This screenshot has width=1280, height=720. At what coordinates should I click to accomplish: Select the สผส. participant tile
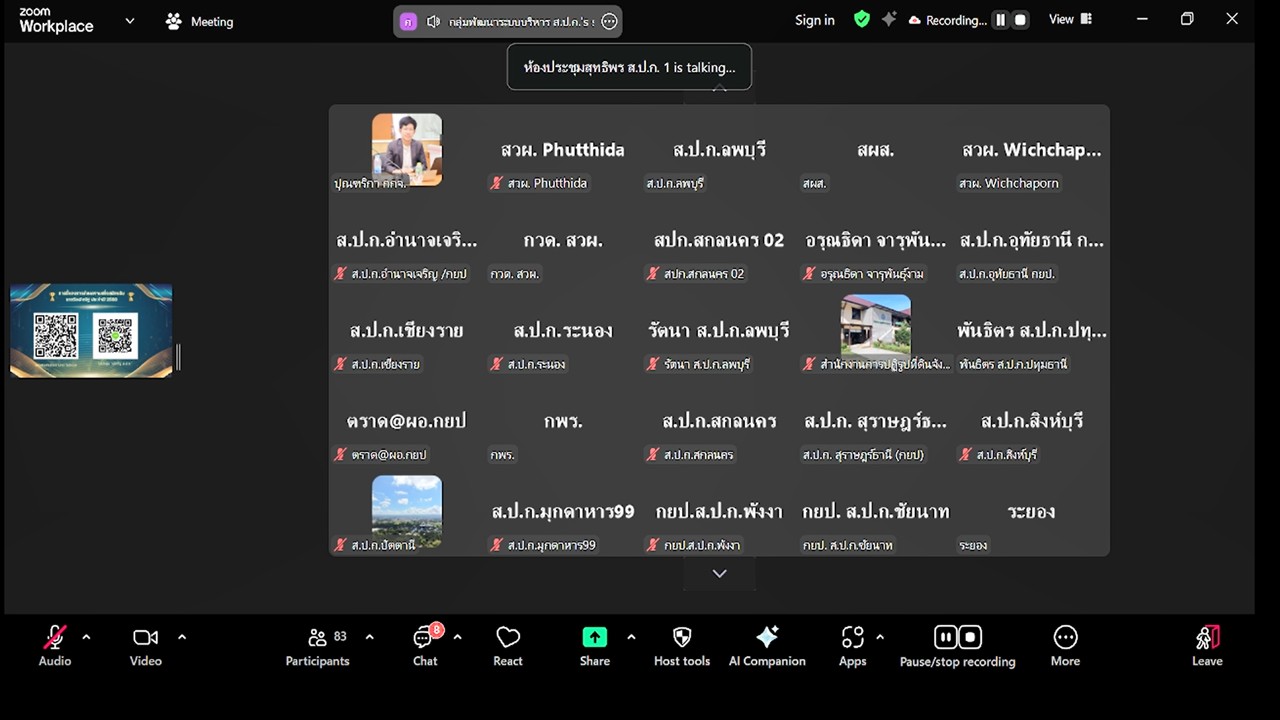click(876, 150)
